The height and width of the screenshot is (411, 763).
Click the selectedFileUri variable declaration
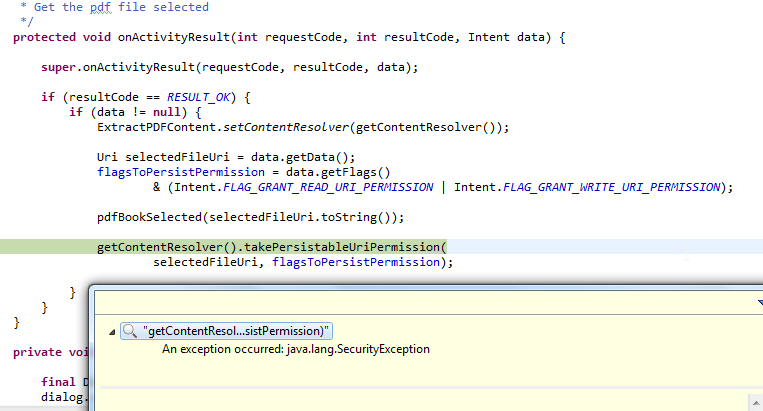[x=177, y=157]
